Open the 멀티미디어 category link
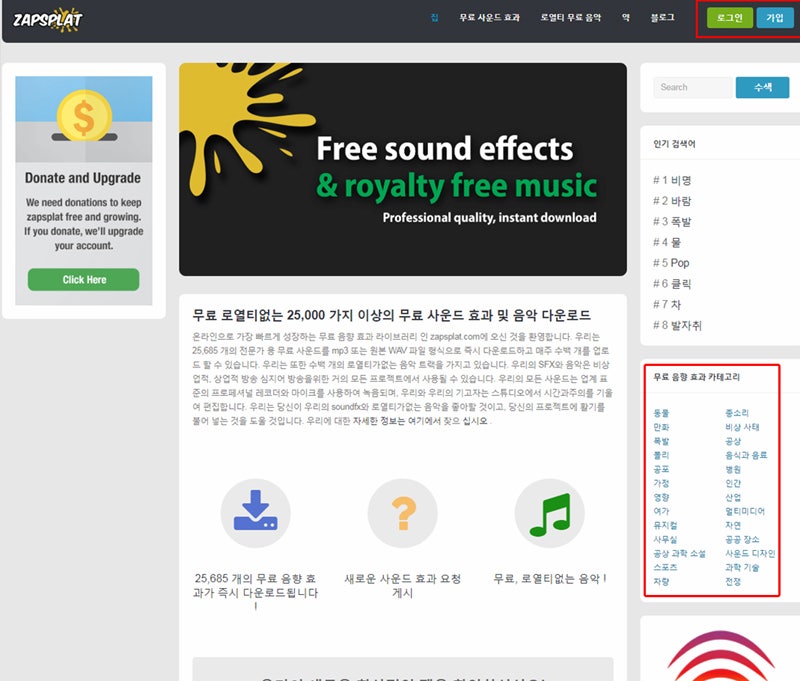This screenshot has height=681, width=800. (x=745, y=511)
